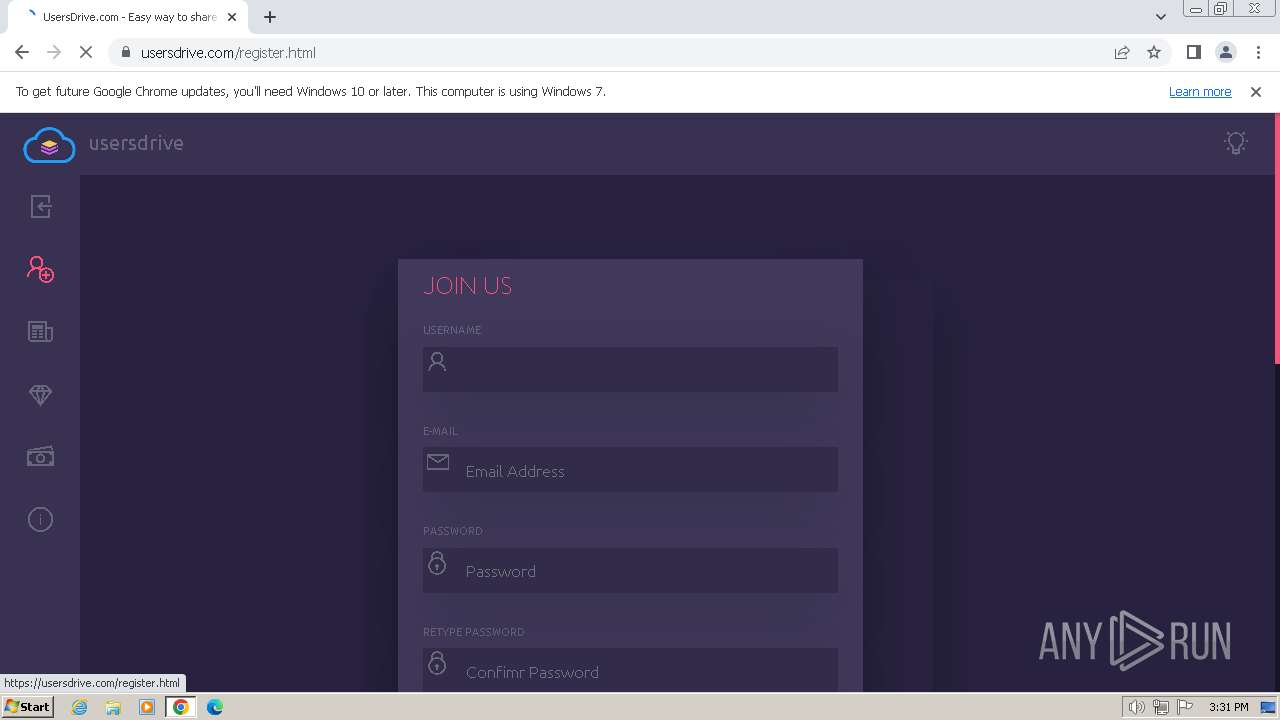Image resolution: width=1280 pixels, height=720 pixels.
Task: Toggle the light bulb theme icon
Action: pos(1236,143)
